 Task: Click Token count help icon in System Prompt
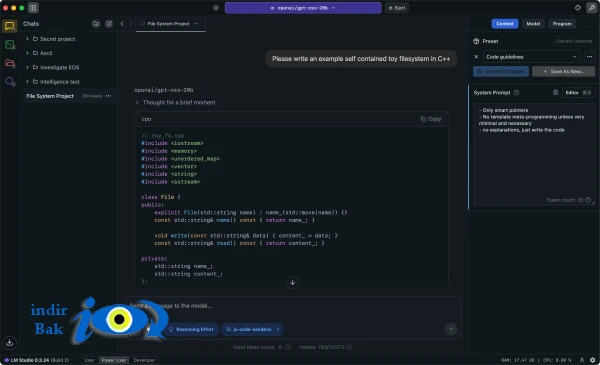coord(588,200)
